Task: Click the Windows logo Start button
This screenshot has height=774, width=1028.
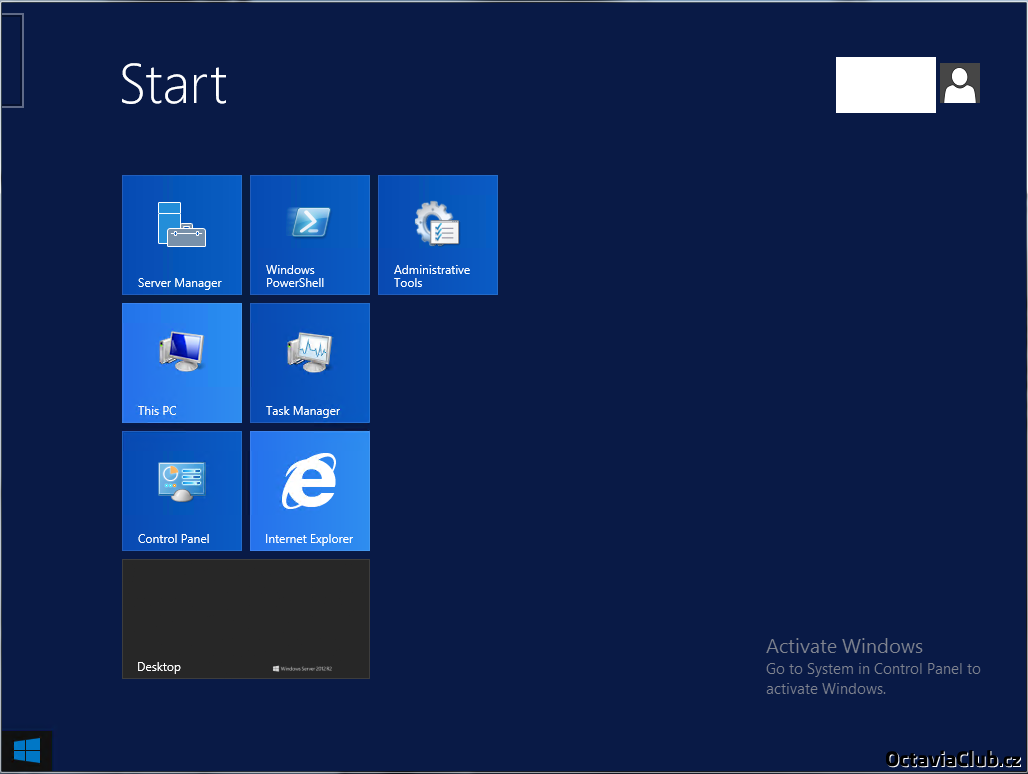Action: 27,750
